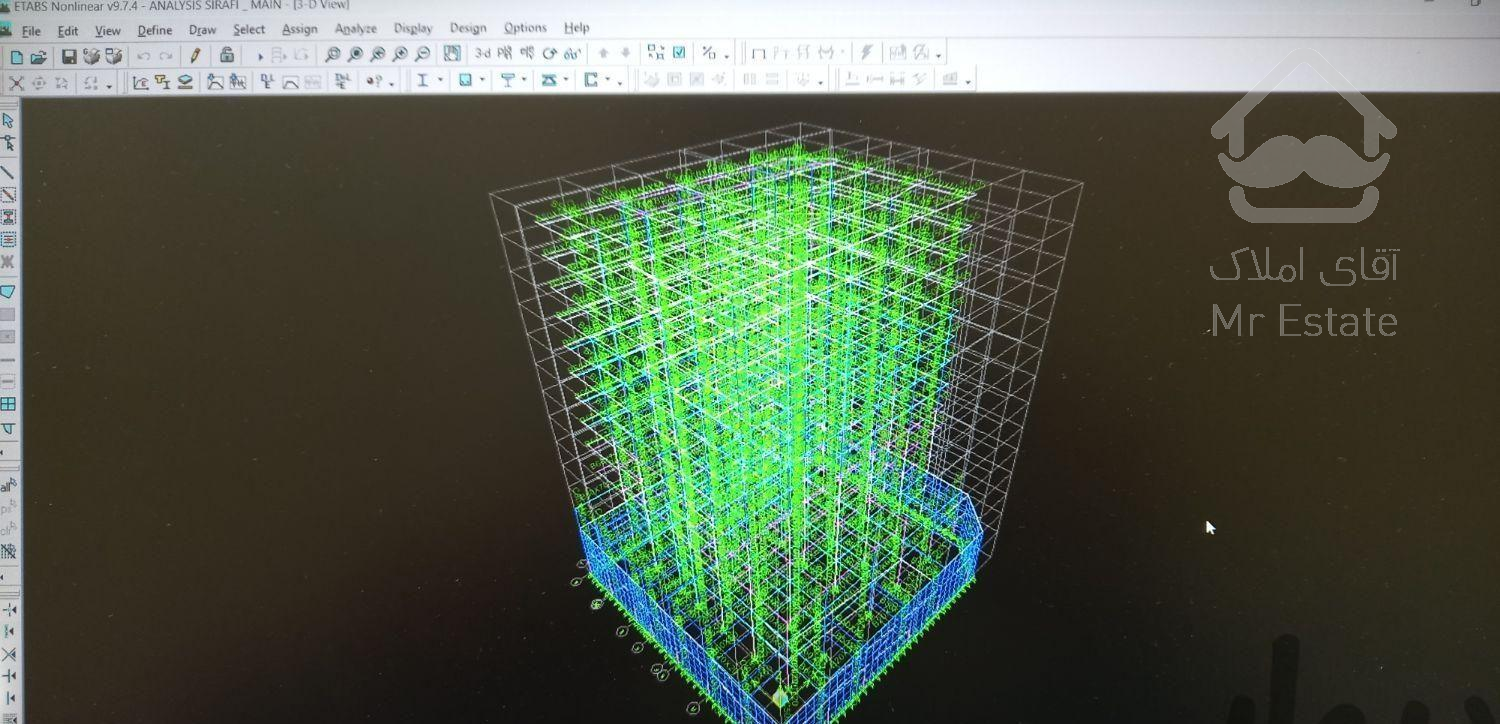The height and width of the screenshot is (724, 1500).
Task: Open the question-mark toolbar dropdown
Action: [x=391, y=83]
